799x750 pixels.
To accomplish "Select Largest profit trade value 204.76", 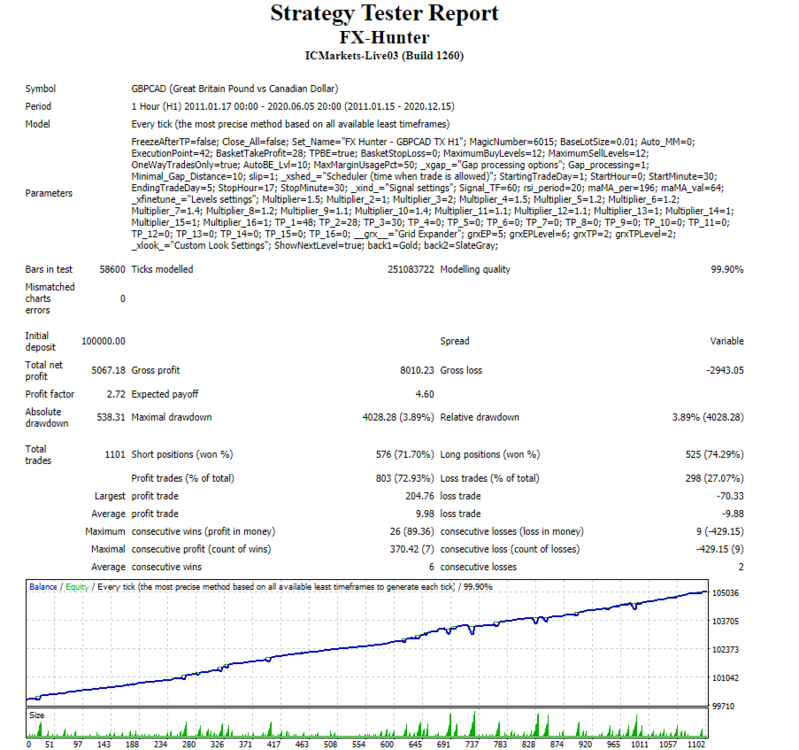I will pyautogui.click(x=420, y=496).
